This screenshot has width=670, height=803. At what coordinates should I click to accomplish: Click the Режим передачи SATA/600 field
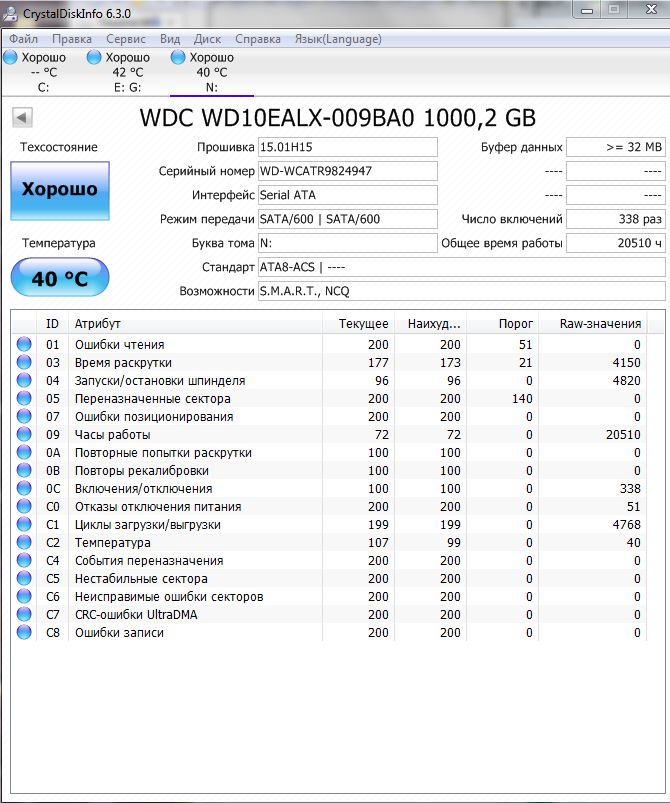(347, 219)
